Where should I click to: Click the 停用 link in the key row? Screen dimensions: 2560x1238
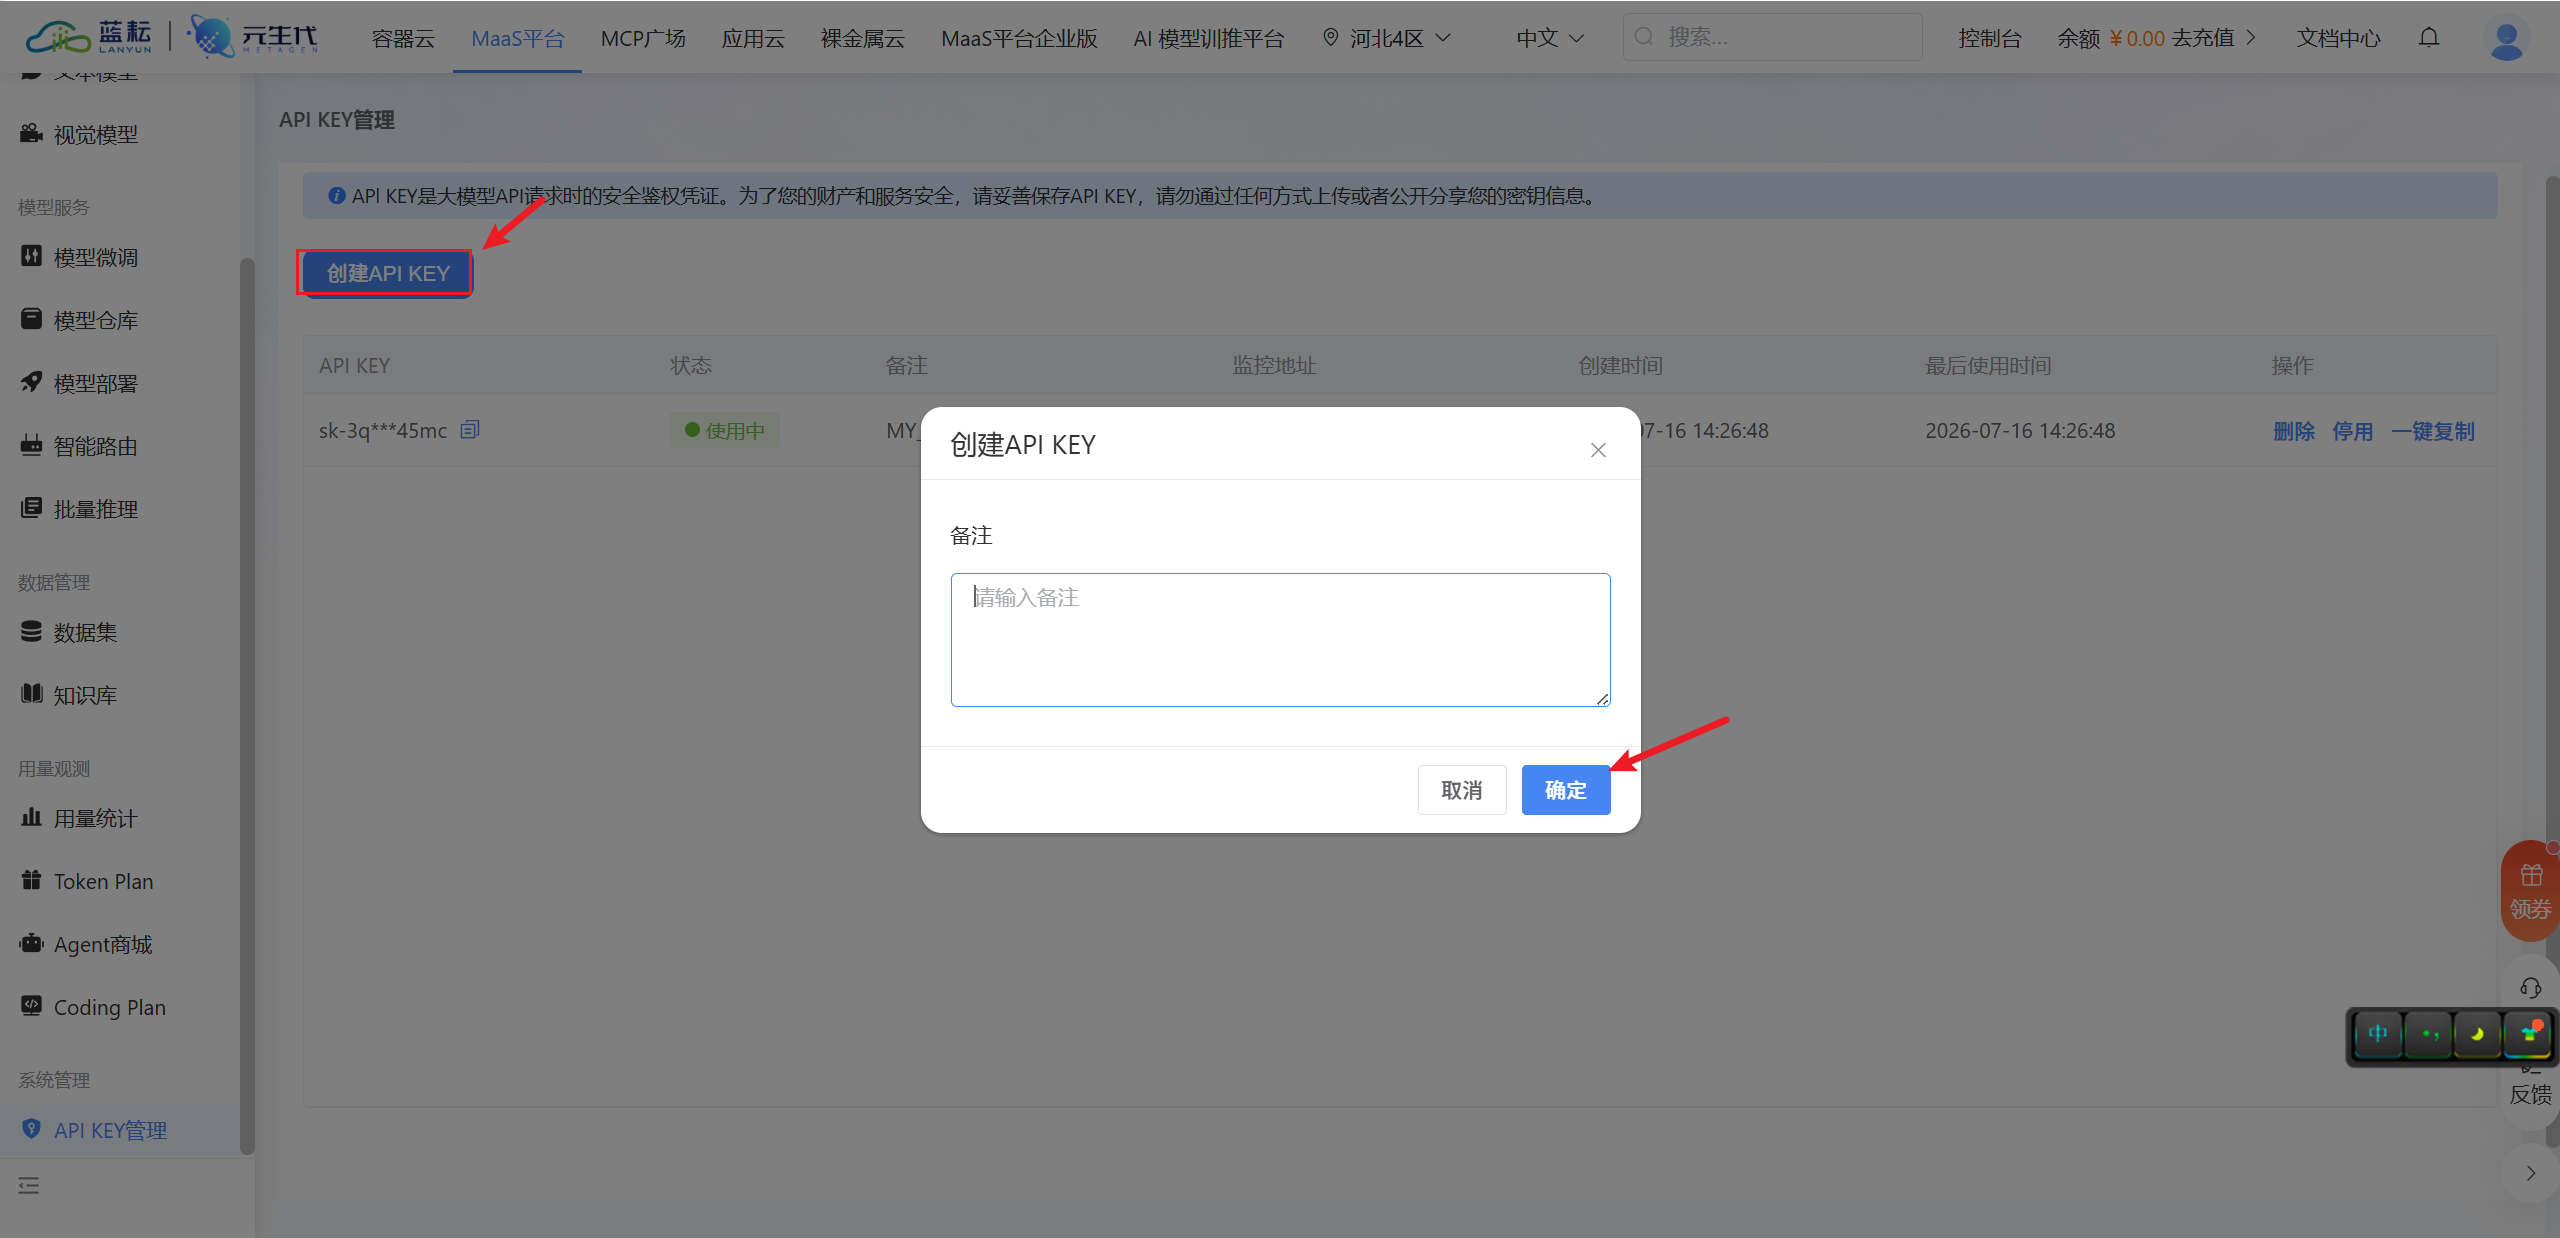pyautogui.click(x=2352, y=431)
